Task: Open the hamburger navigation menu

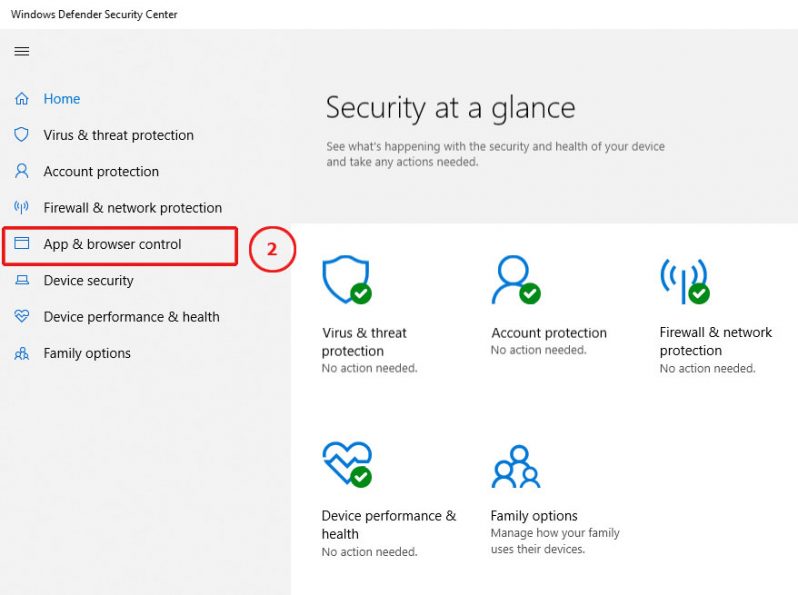Action: tap(21, 51)
